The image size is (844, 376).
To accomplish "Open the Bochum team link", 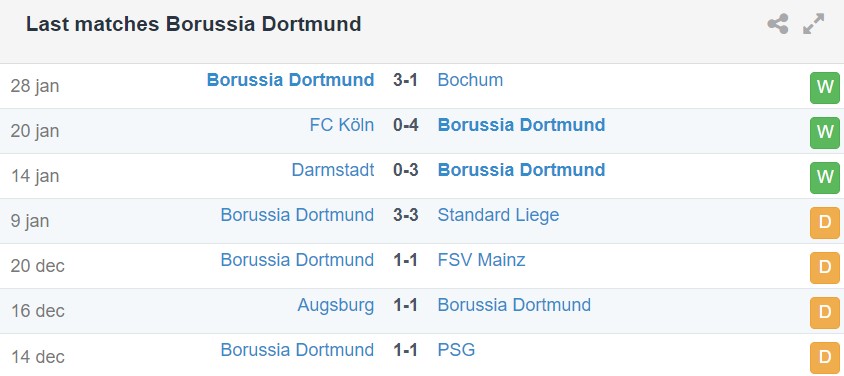I will click(x=470, y=80).
